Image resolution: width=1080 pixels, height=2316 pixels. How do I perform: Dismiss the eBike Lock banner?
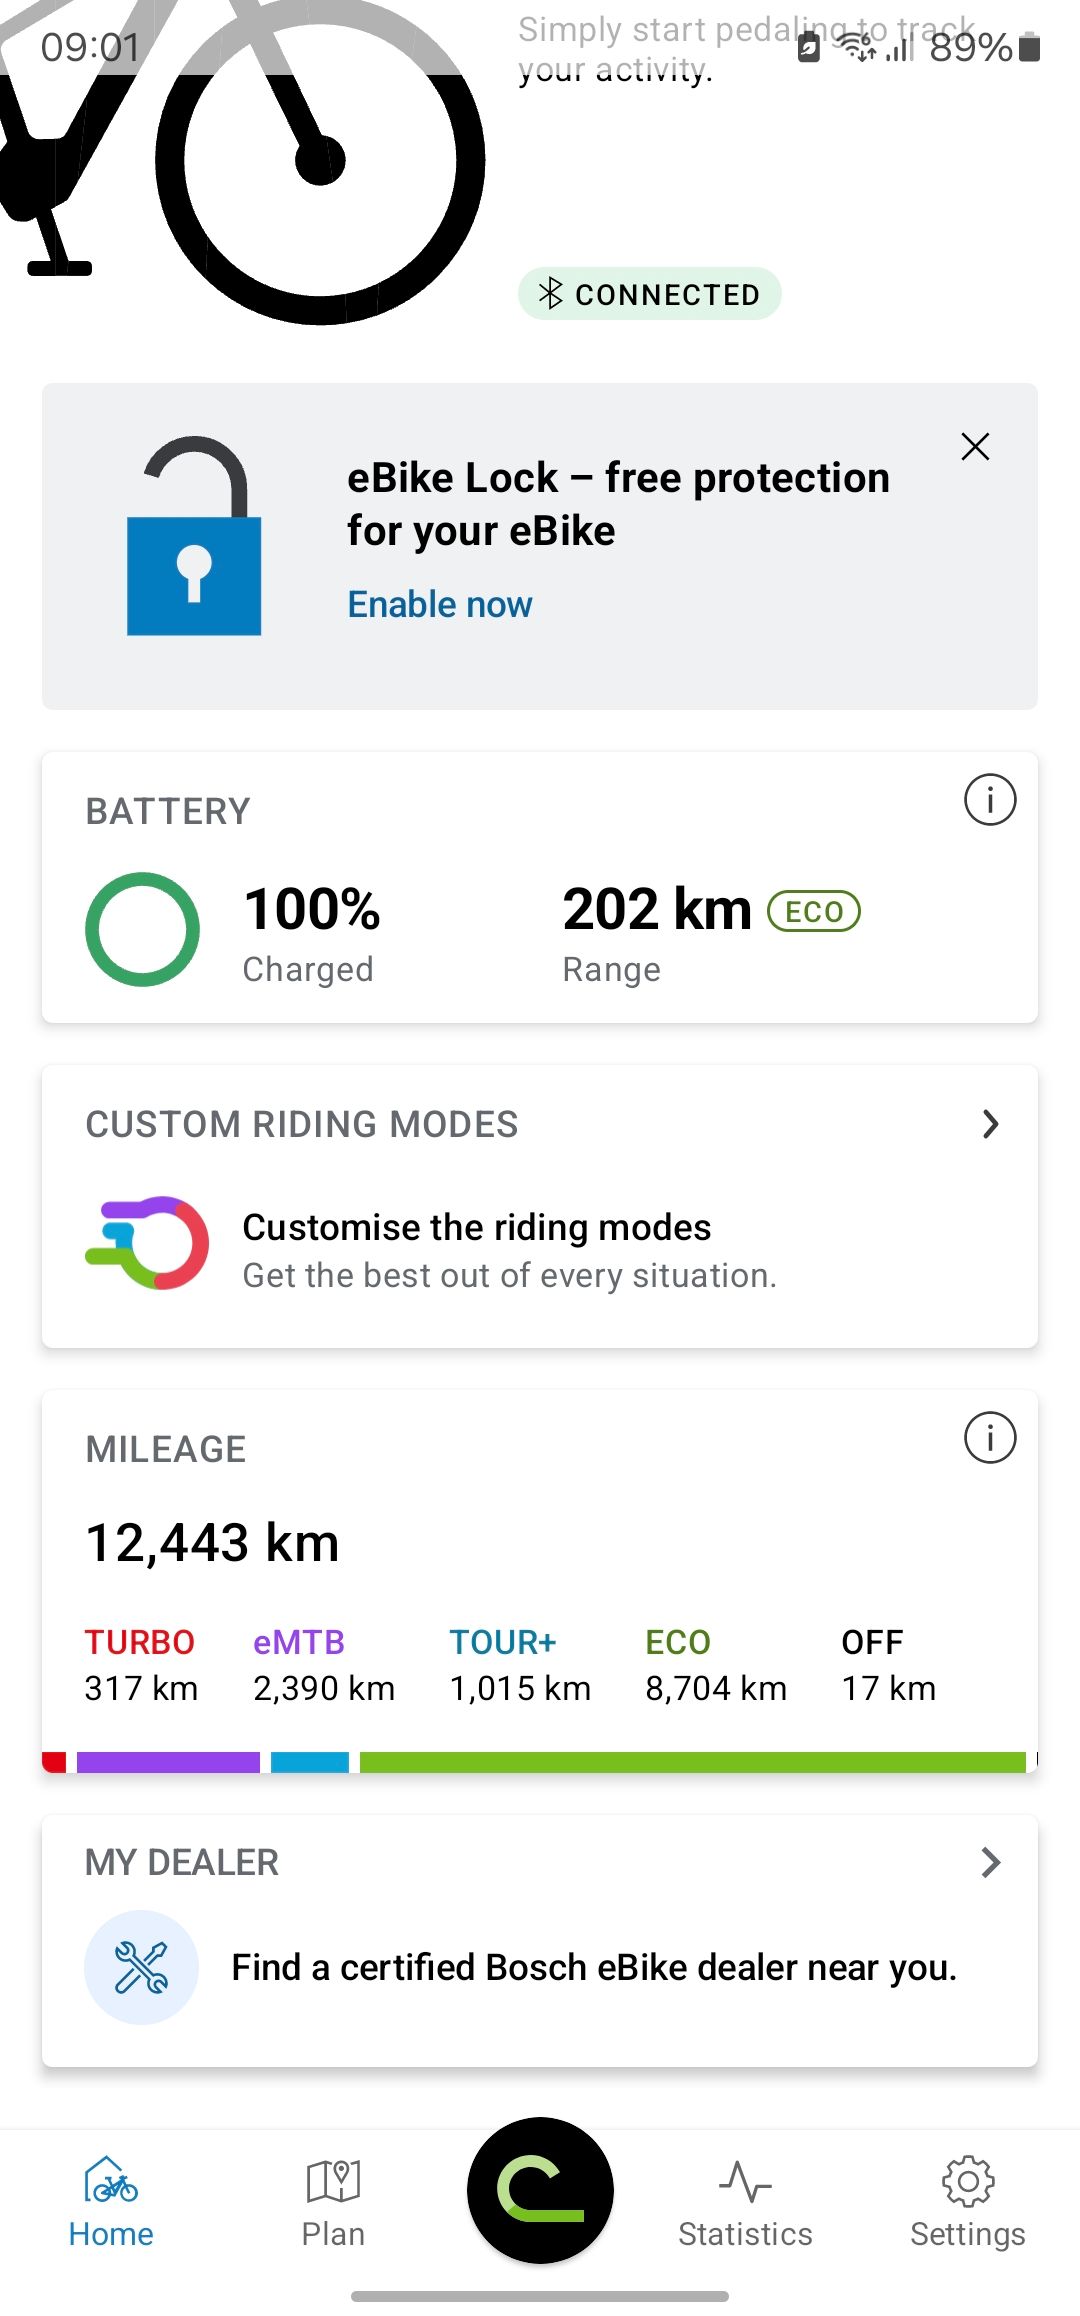[x=975, y=446]
